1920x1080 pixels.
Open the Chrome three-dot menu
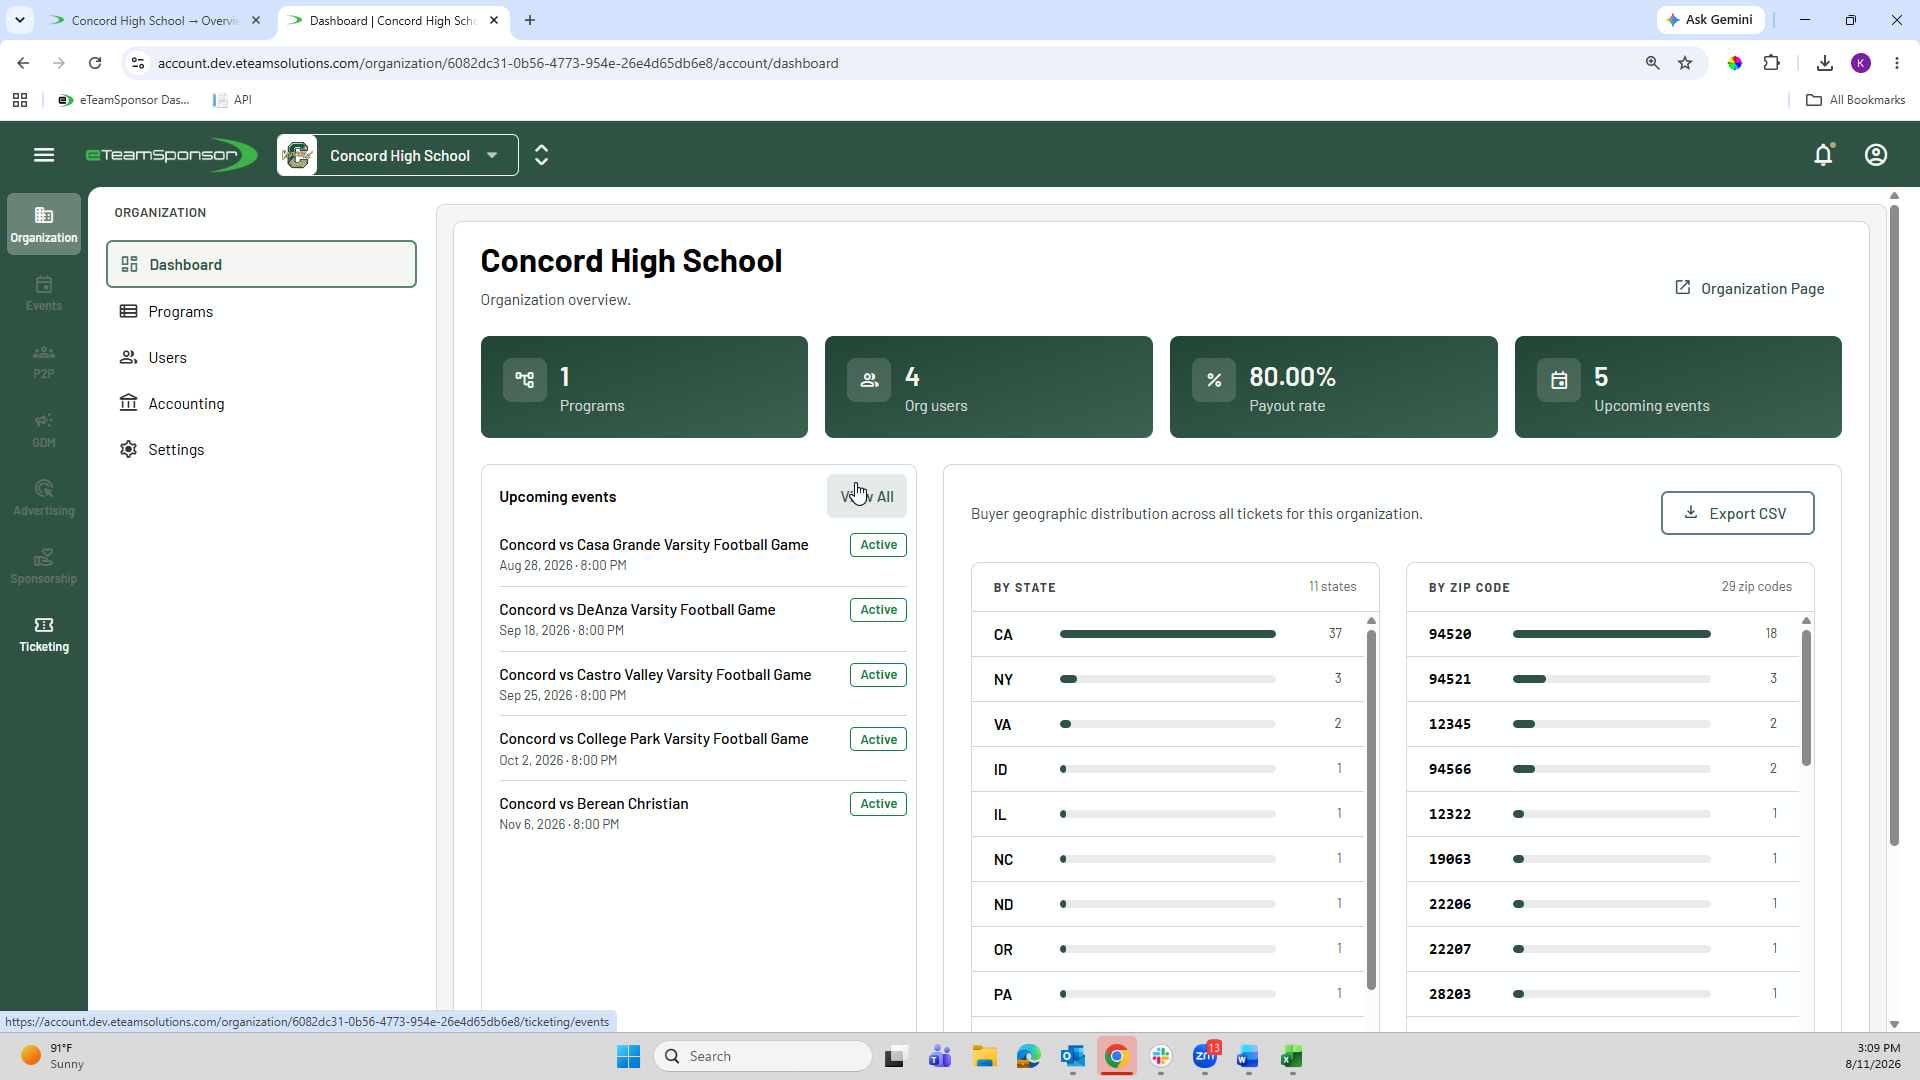(x=1897, y=63)
